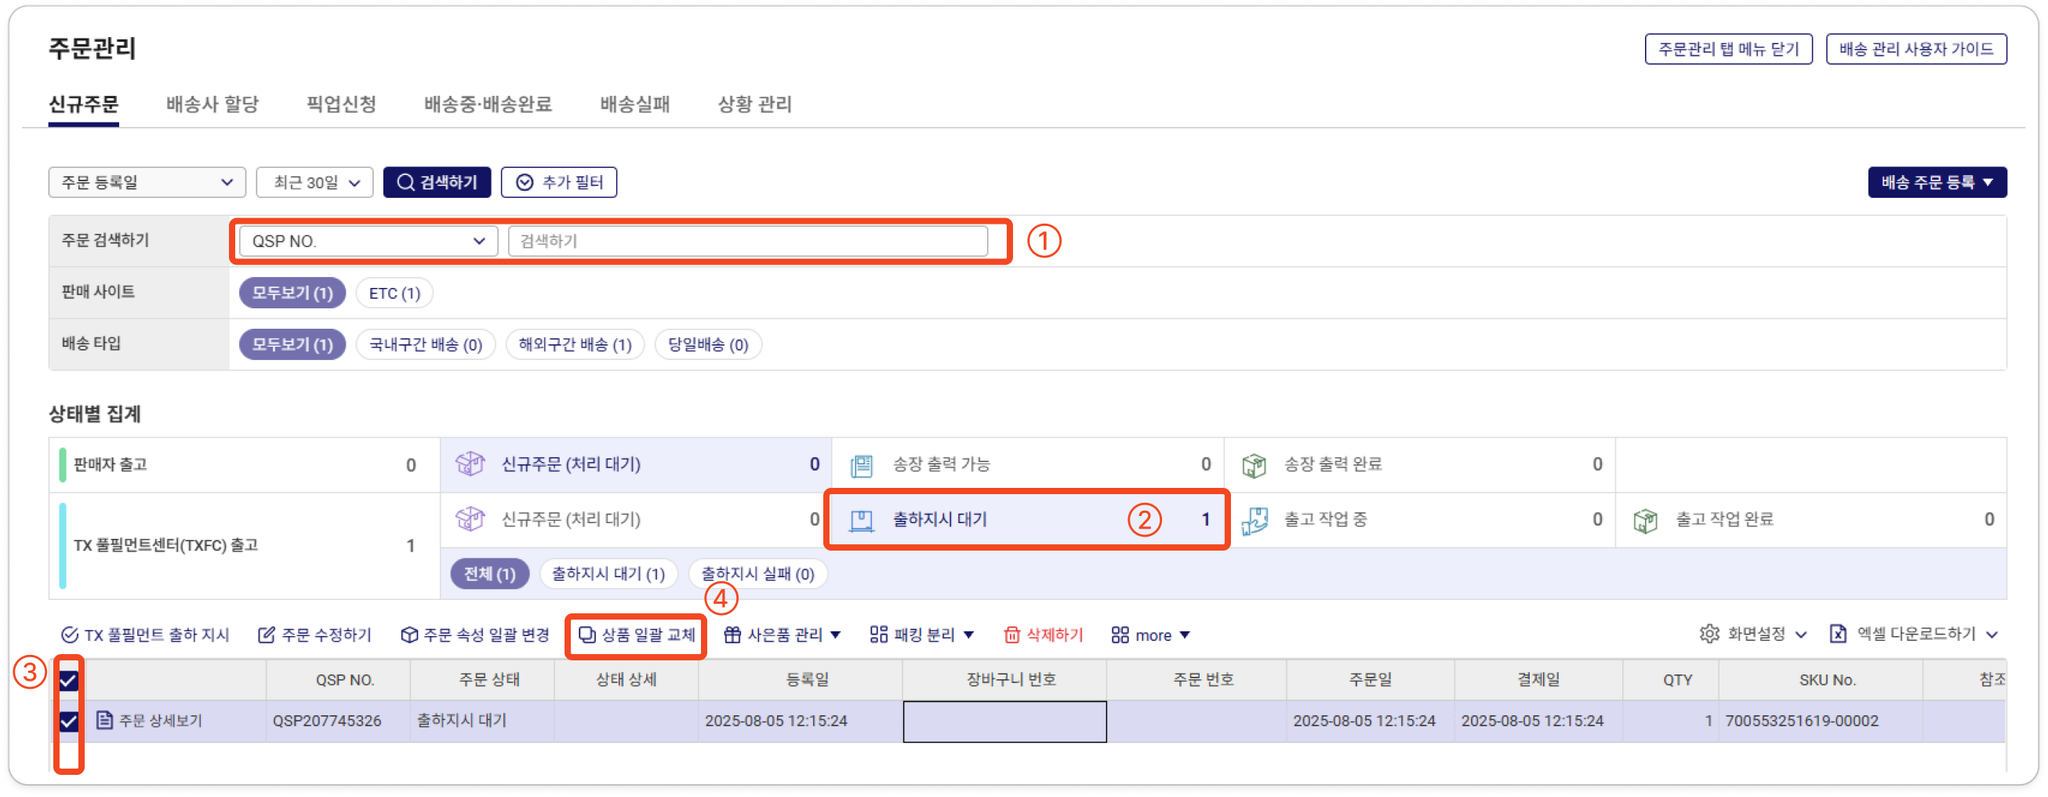Switch to the 상황 관리 tab

coord(755,104)
